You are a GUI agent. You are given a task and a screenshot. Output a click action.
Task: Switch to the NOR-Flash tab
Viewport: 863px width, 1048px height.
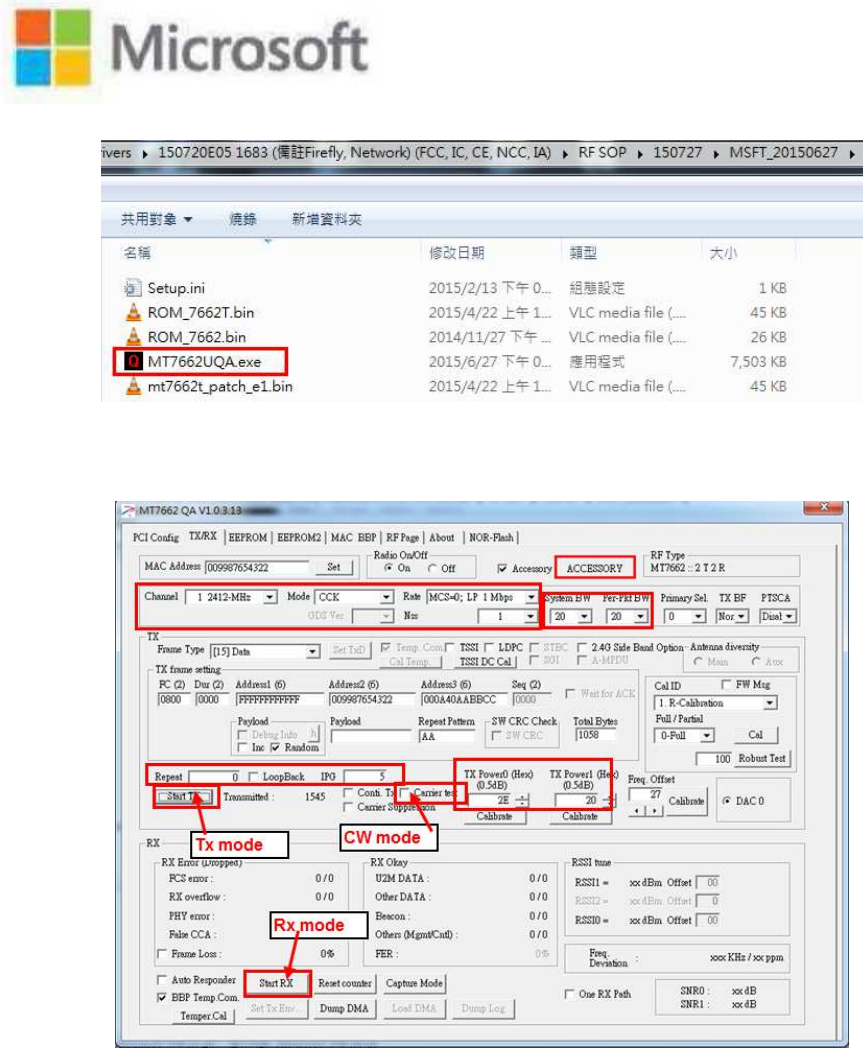pos(491,537)
